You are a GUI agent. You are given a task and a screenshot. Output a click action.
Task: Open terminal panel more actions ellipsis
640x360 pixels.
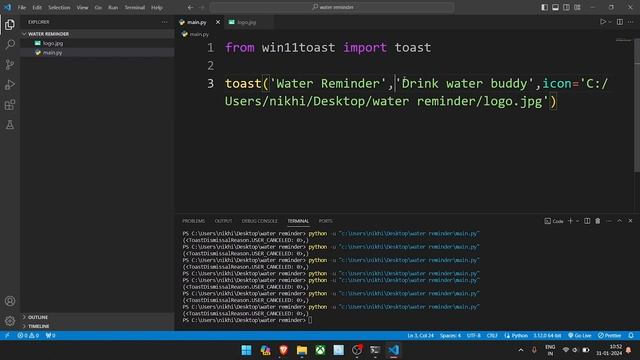[x=609, y=221]
